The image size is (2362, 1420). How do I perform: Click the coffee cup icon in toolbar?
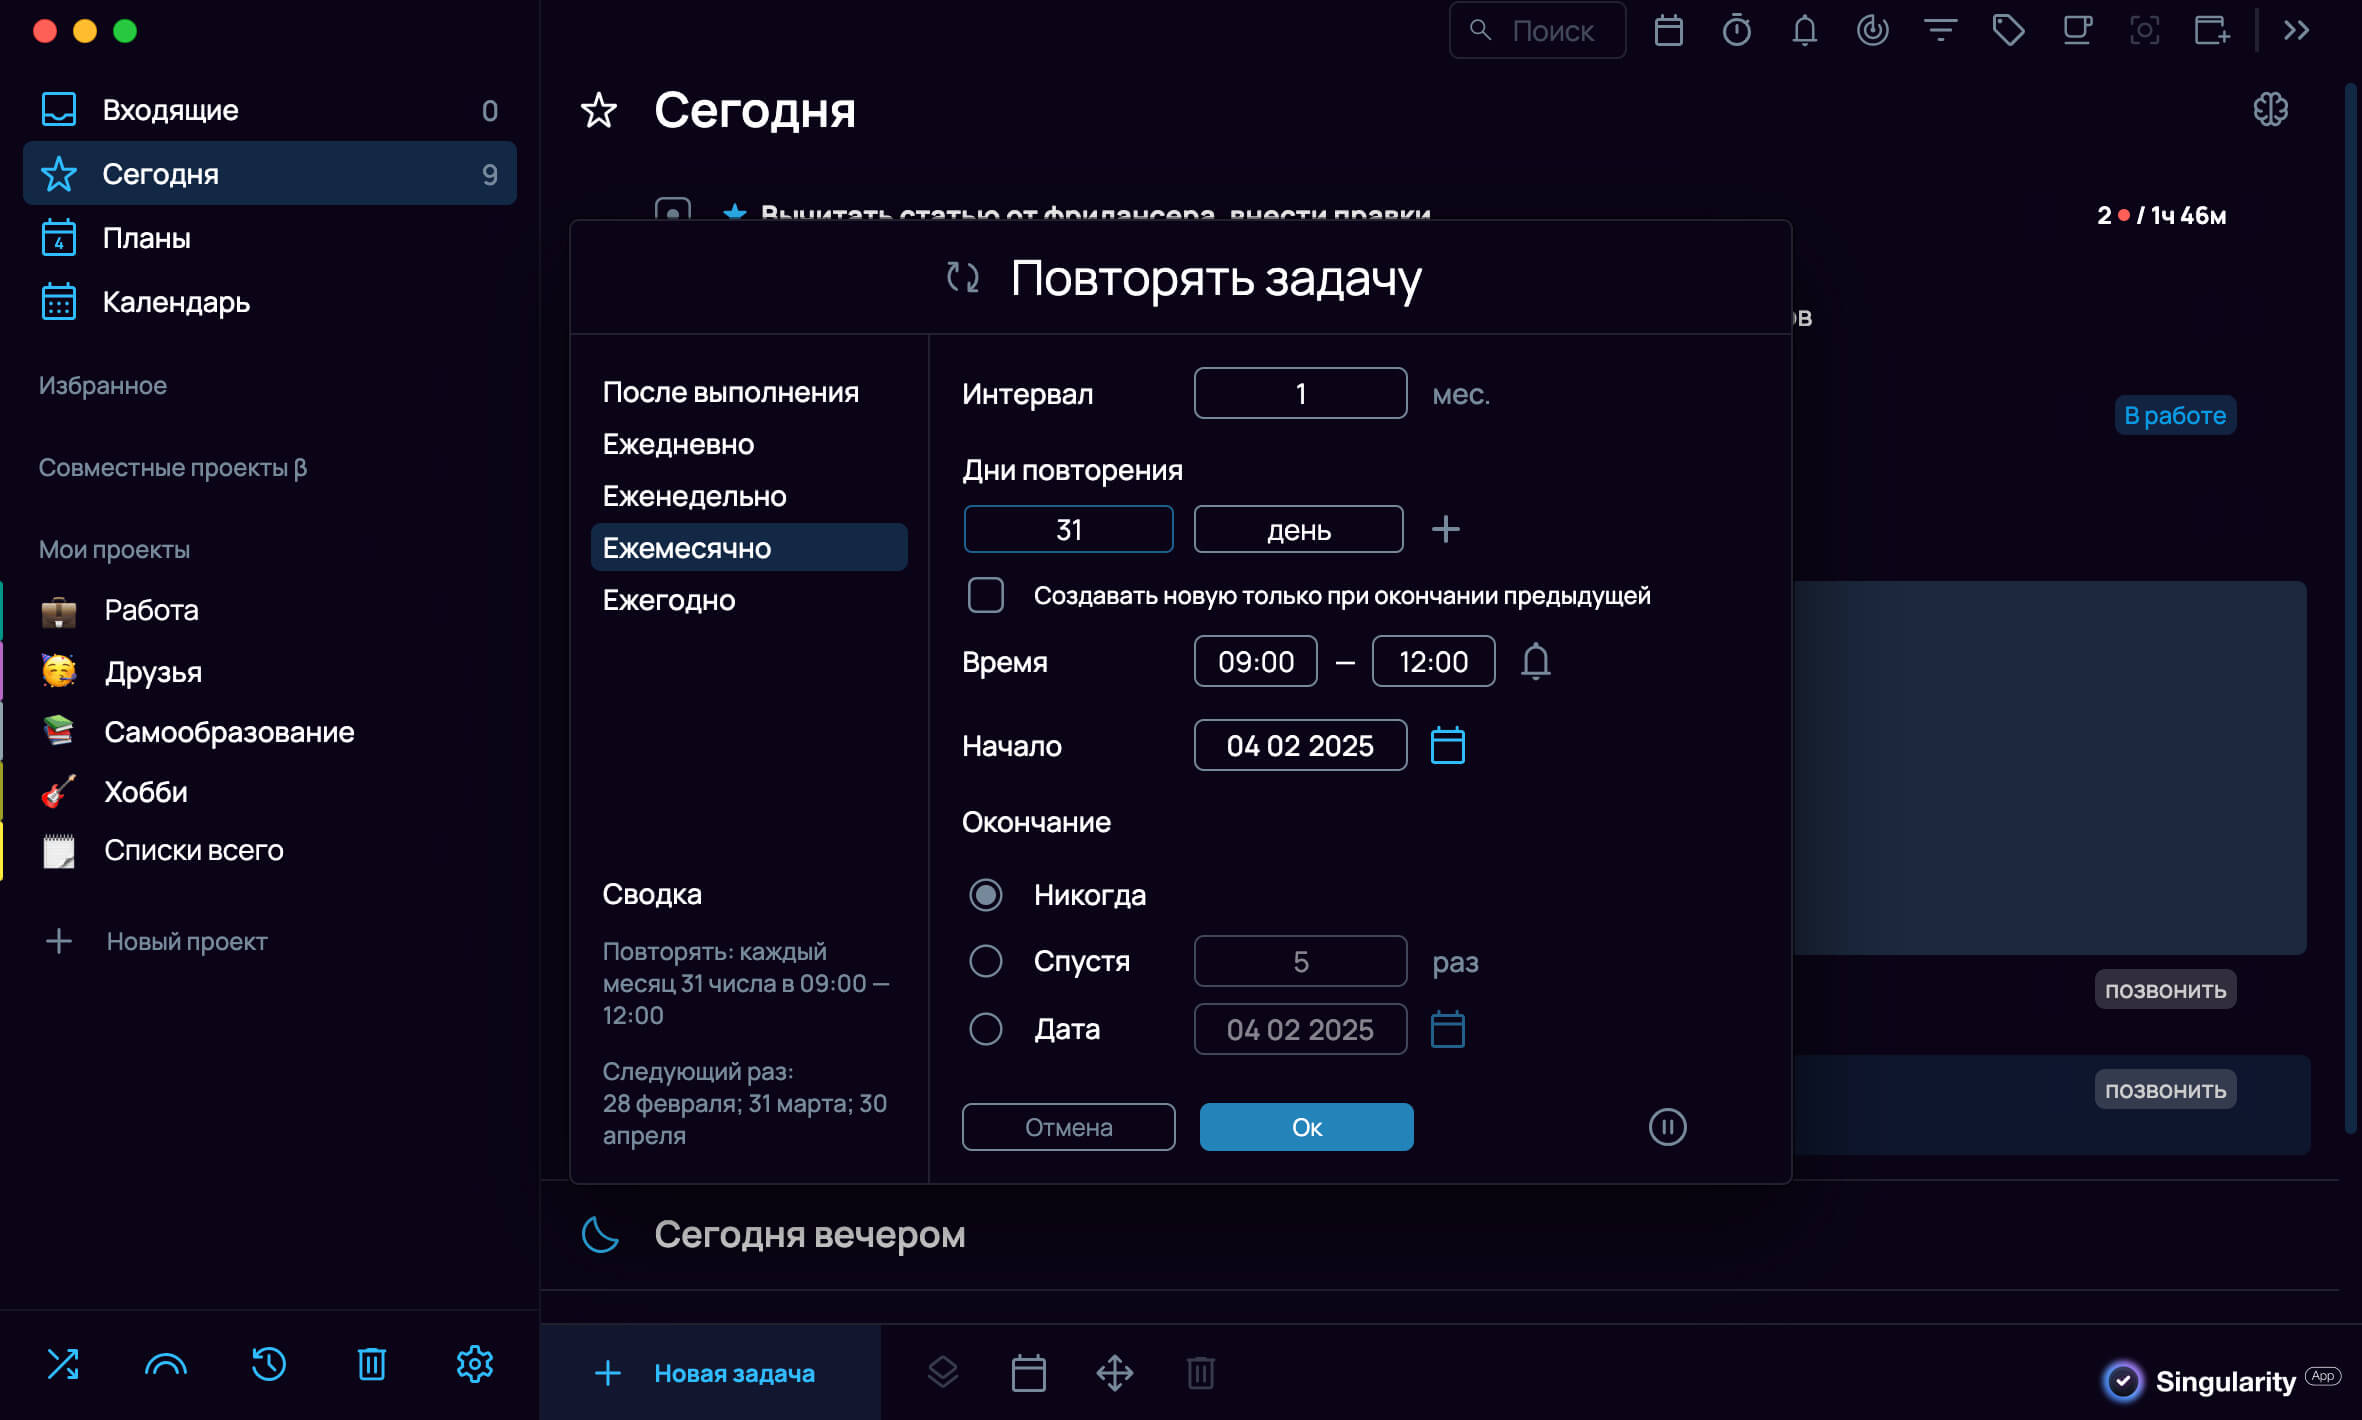pos(2077,31)
